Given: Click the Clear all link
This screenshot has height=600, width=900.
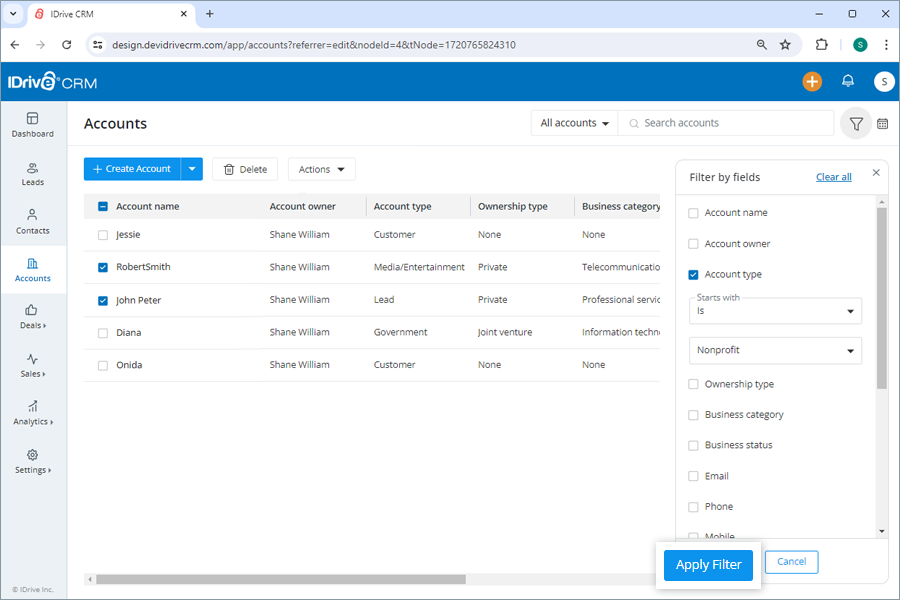Looking at the screenshot, I should click(x=833, y=176).
